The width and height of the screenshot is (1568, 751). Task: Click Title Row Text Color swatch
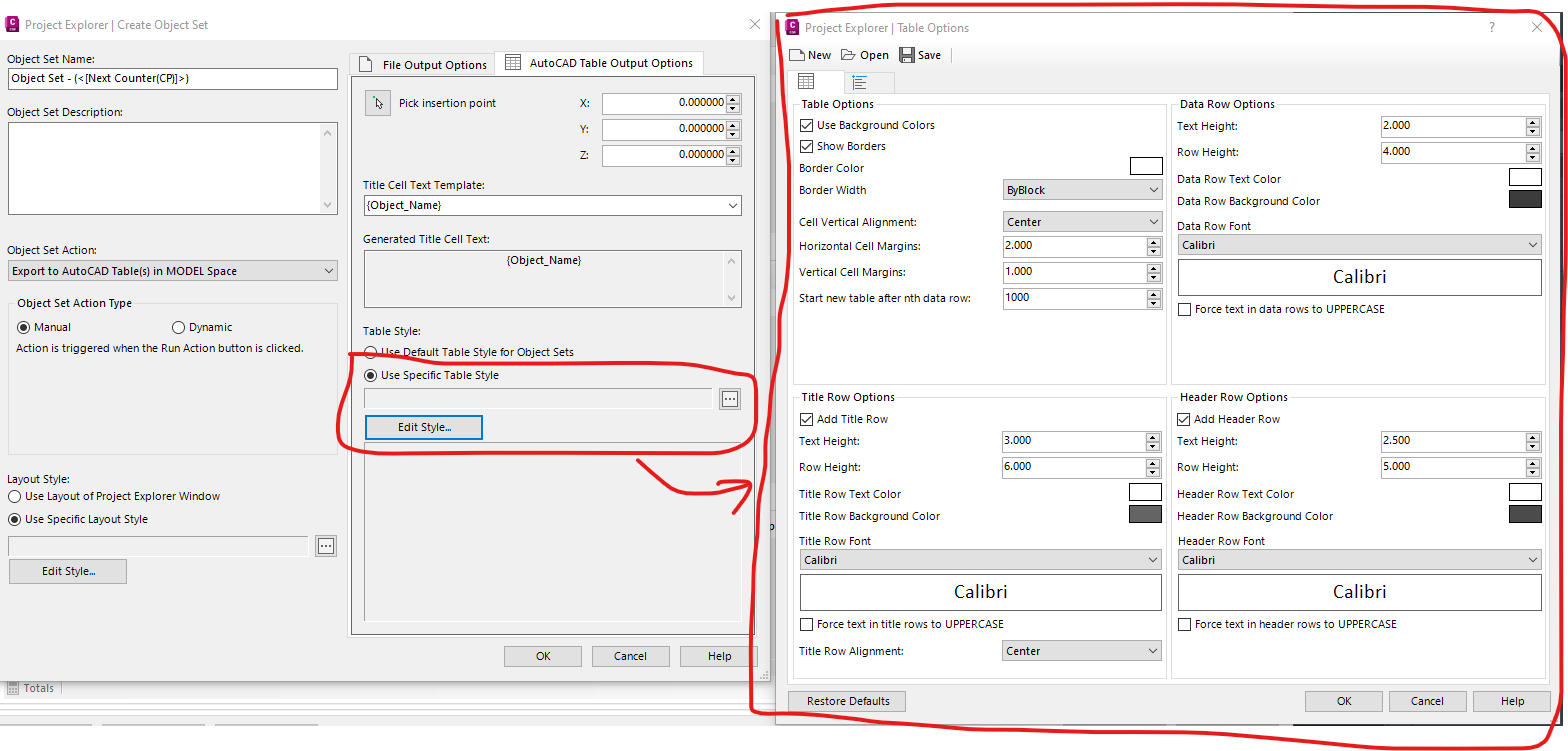[1146, 492]
